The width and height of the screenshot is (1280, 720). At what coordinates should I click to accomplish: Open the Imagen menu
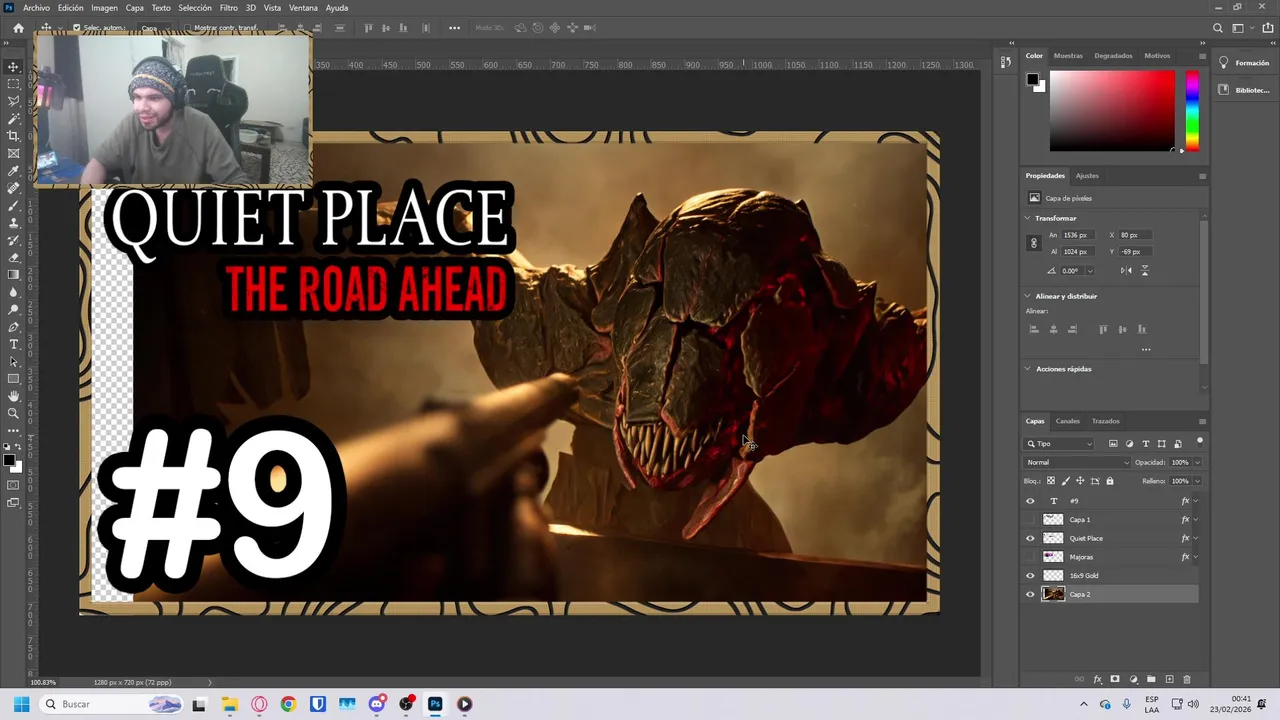point(104,8)
